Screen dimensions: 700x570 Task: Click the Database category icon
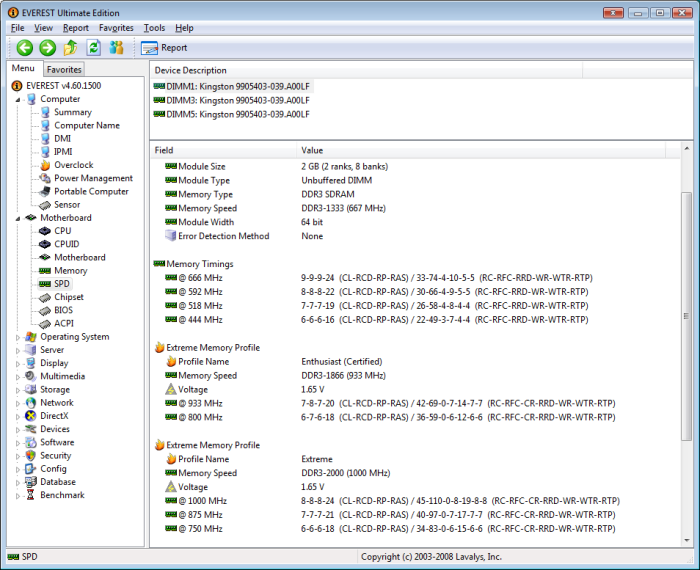point(30,482)
